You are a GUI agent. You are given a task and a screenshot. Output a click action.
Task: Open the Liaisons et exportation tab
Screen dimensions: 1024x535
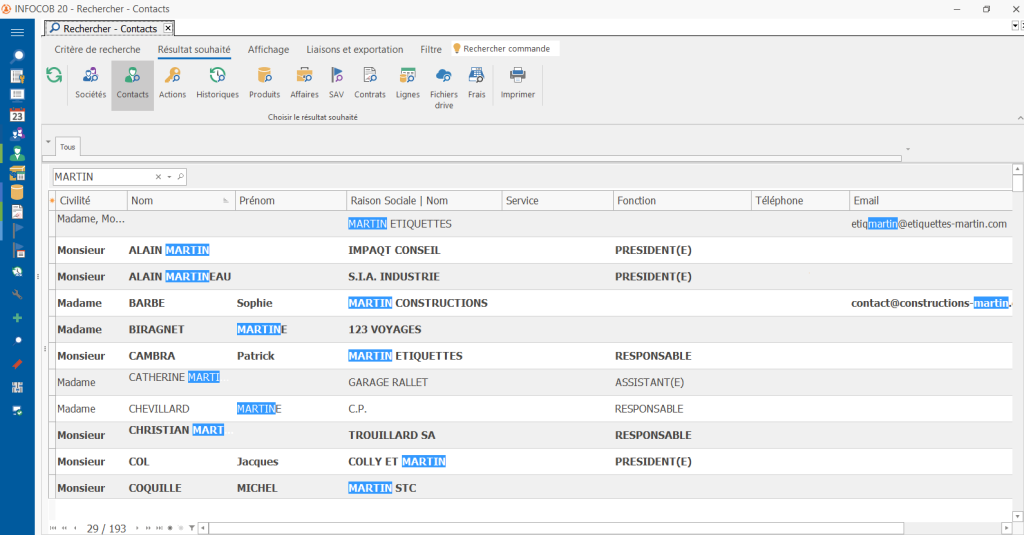click(x=354, y=49)
